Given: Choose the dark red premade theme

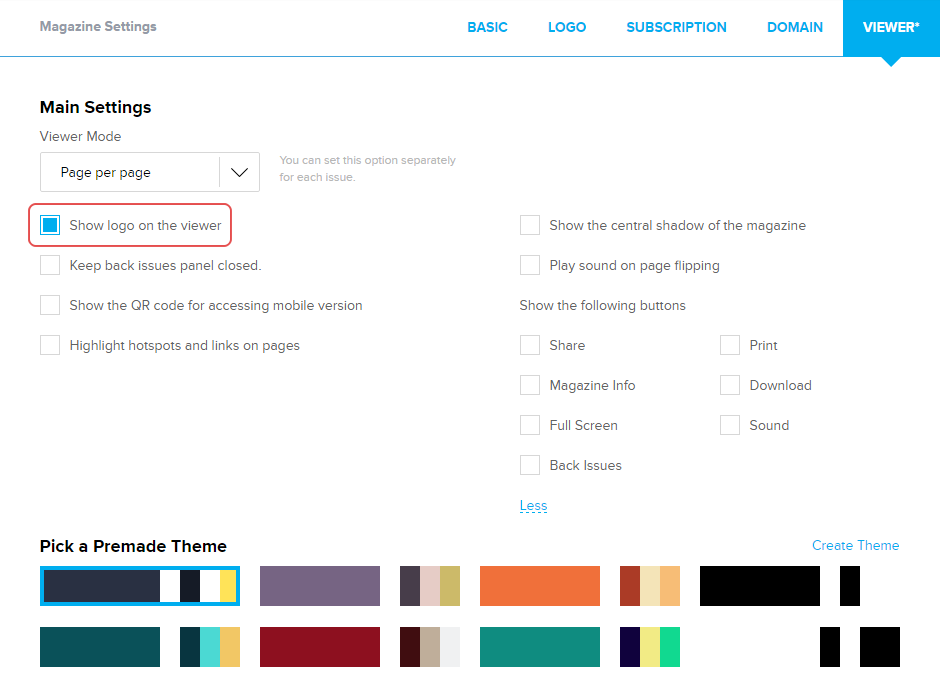Looking at the screenshot, I should click(320, 647).
